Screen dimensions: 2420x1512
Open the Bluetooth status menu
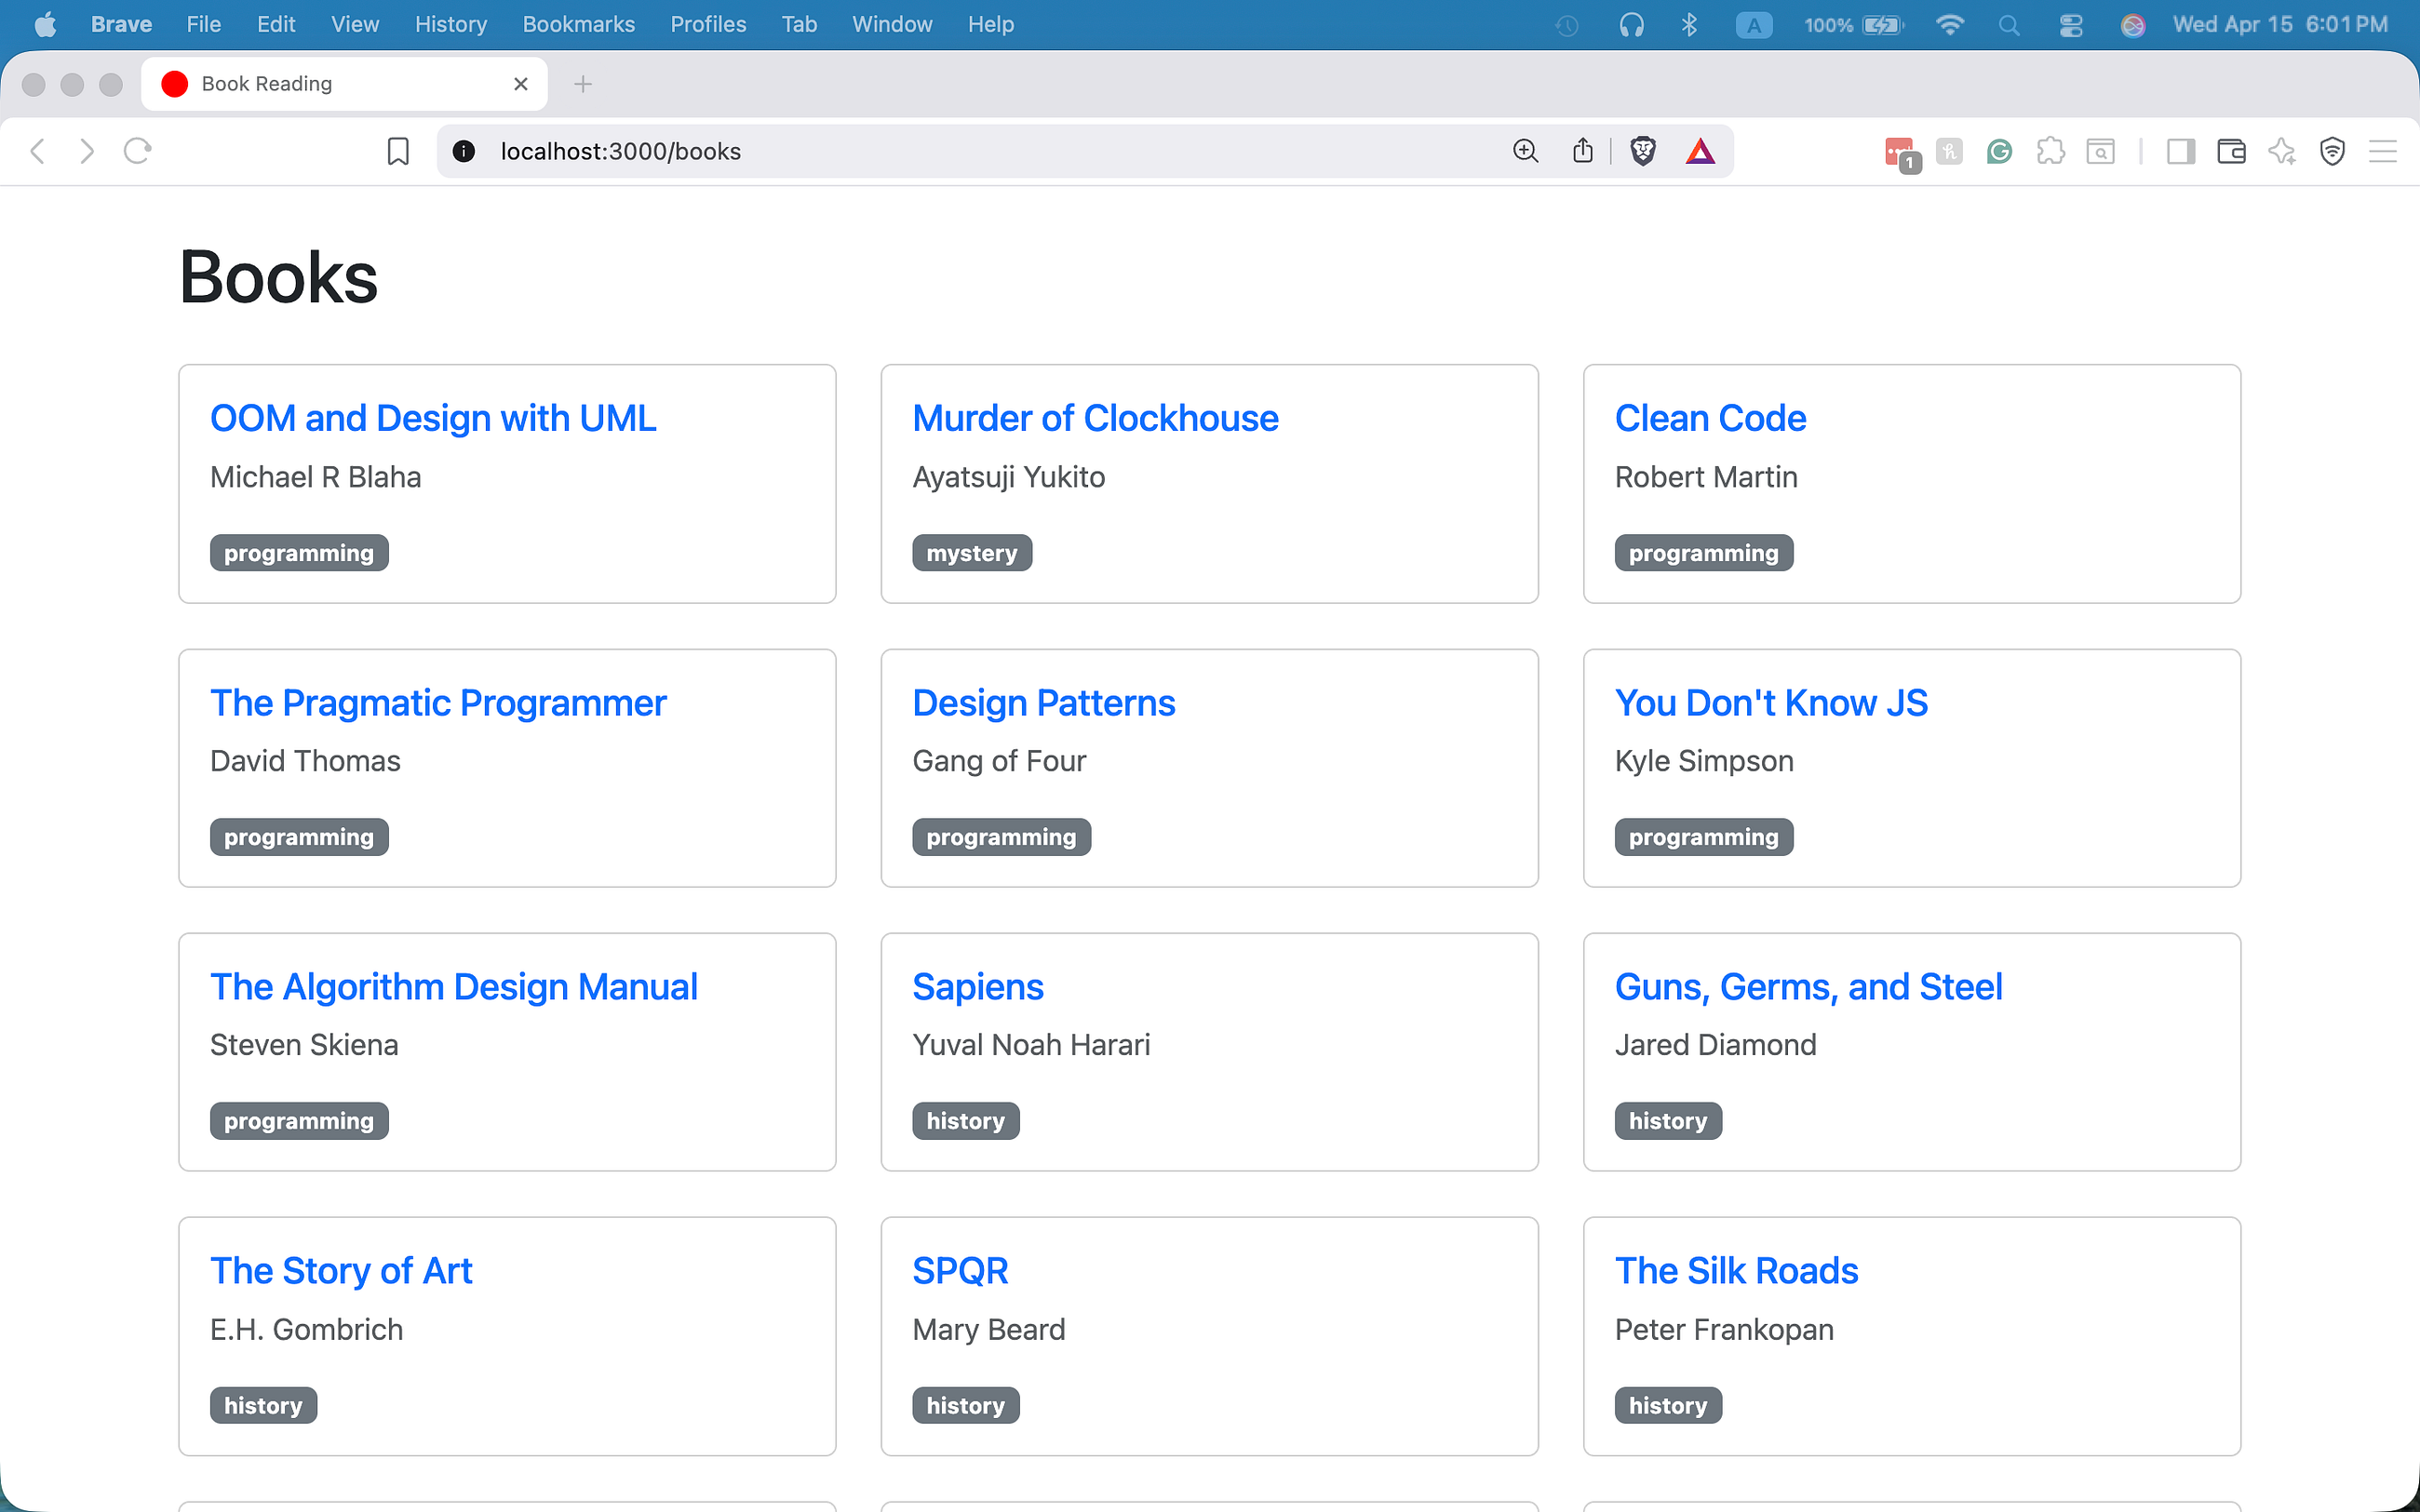click(x=1690, y=25)
